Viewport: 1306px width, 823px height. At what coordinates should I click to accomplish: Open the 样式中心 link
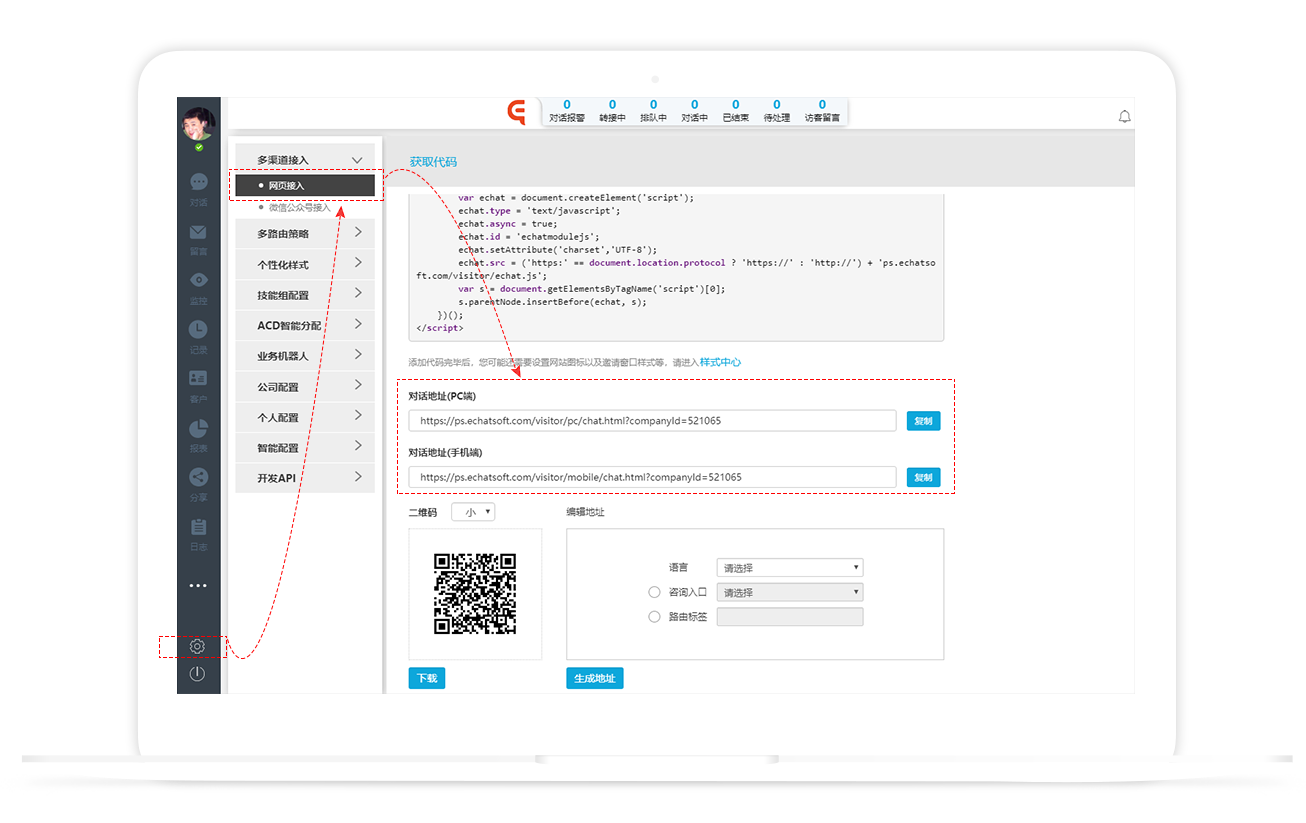(x=720, y=362)
